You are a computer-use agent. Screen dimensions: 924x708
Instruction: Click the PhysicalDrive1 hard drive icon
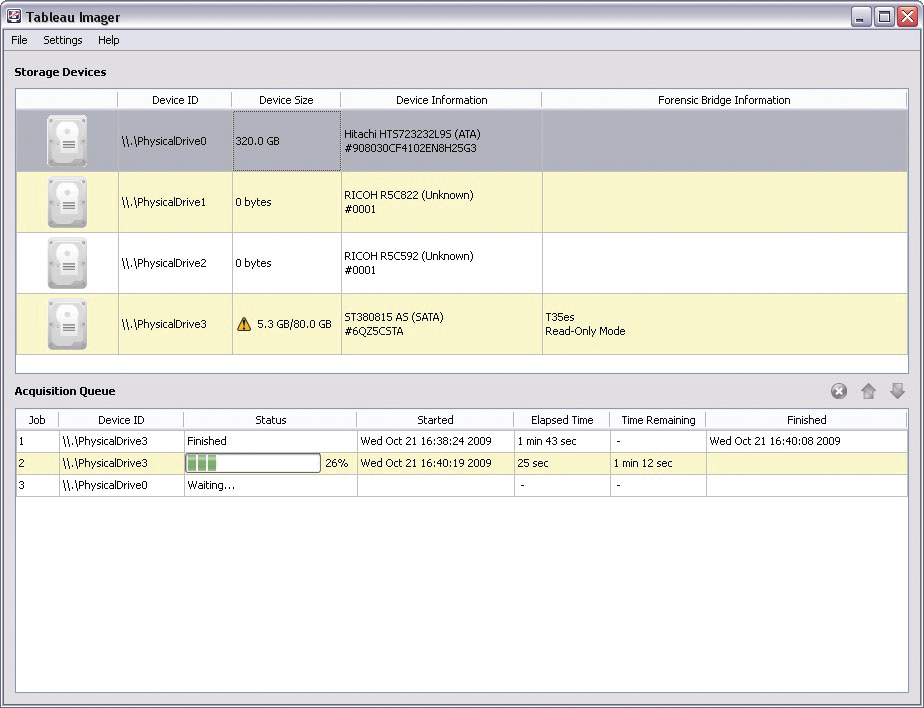pos(67,202)
